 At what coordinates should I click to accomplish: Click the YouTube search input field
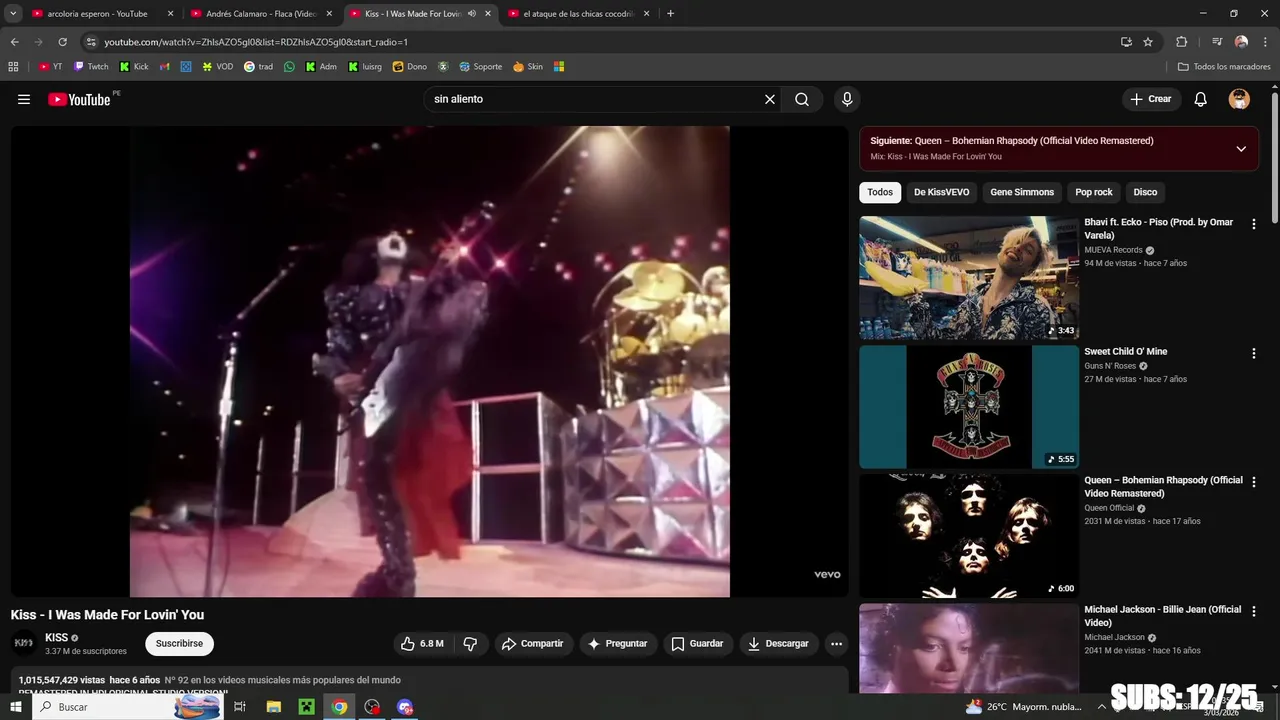coord(595,99)
